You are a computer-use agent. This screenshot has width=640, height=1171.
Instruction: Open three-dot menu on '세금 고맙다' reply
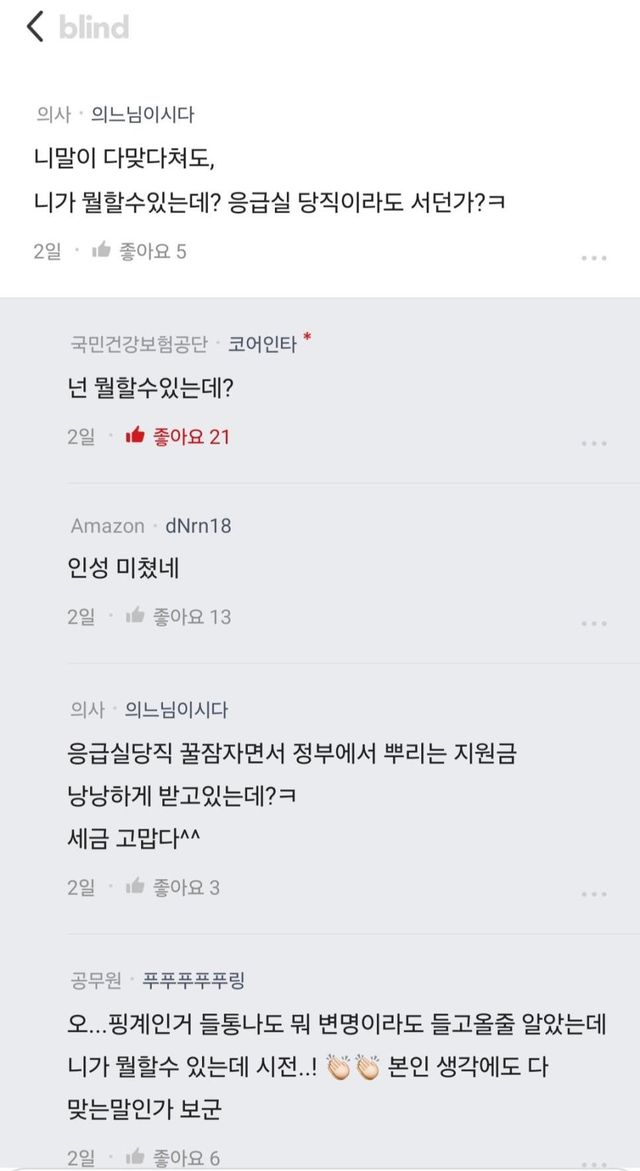[594, 893]
